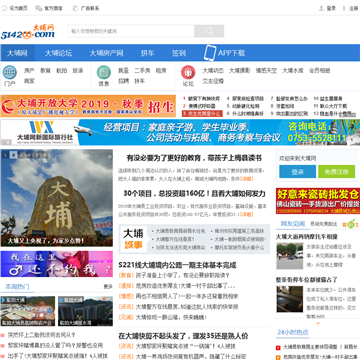Open headline 在大埔快剪不起头发了
Screen dimensions: 360x360
[183, 336]
